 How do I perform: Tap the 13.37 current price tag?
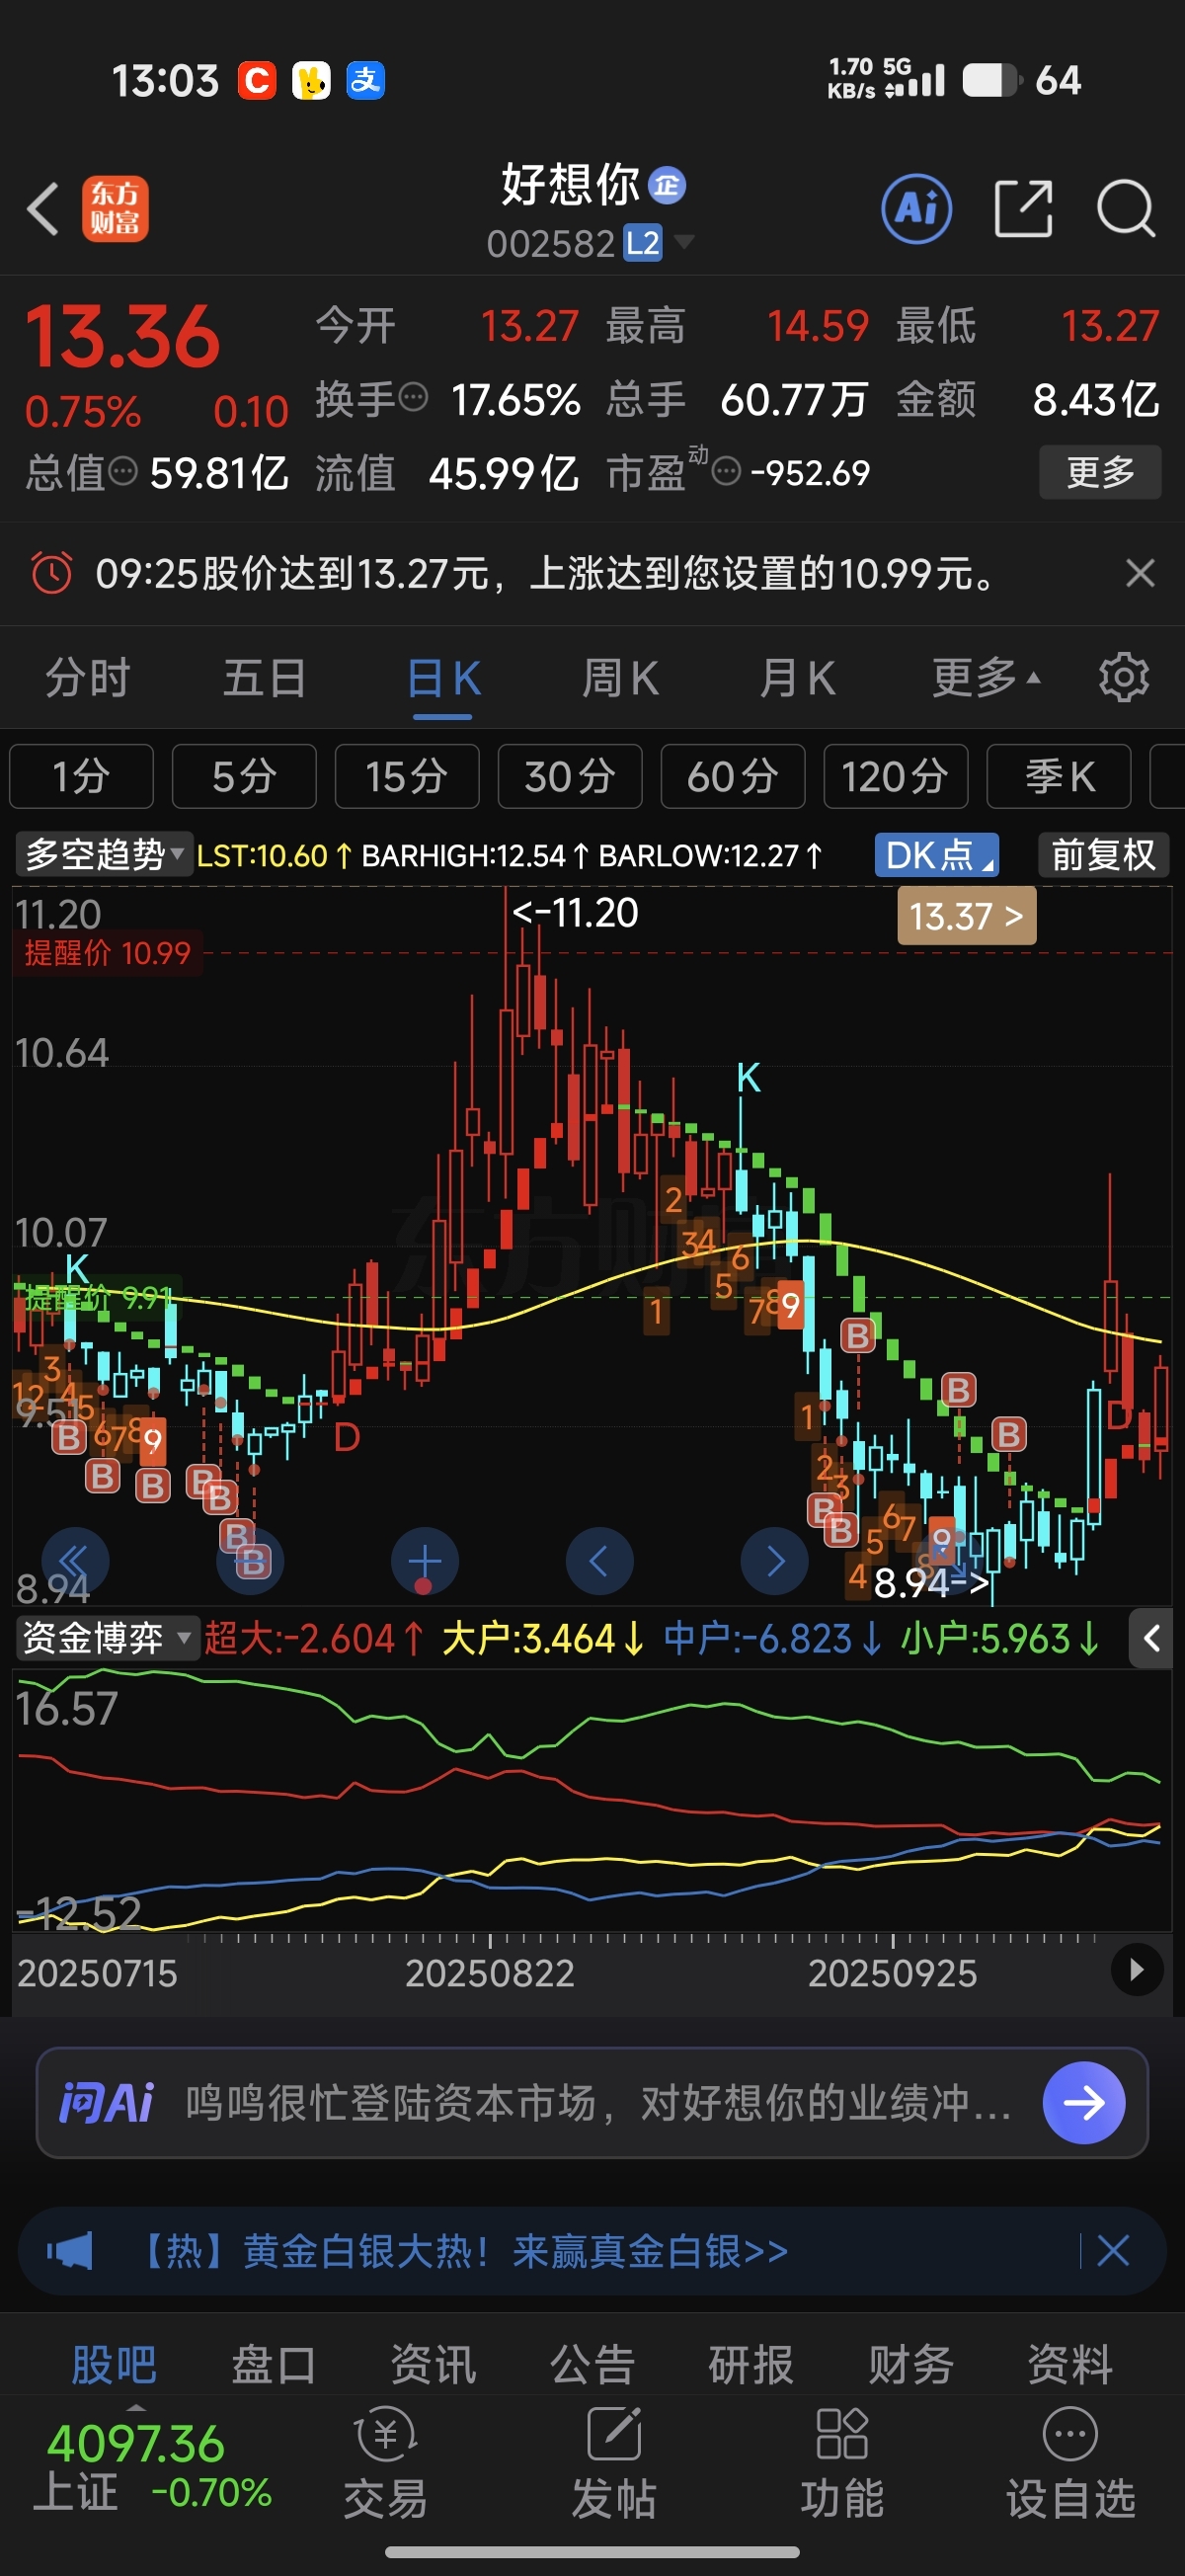point(966,916)
